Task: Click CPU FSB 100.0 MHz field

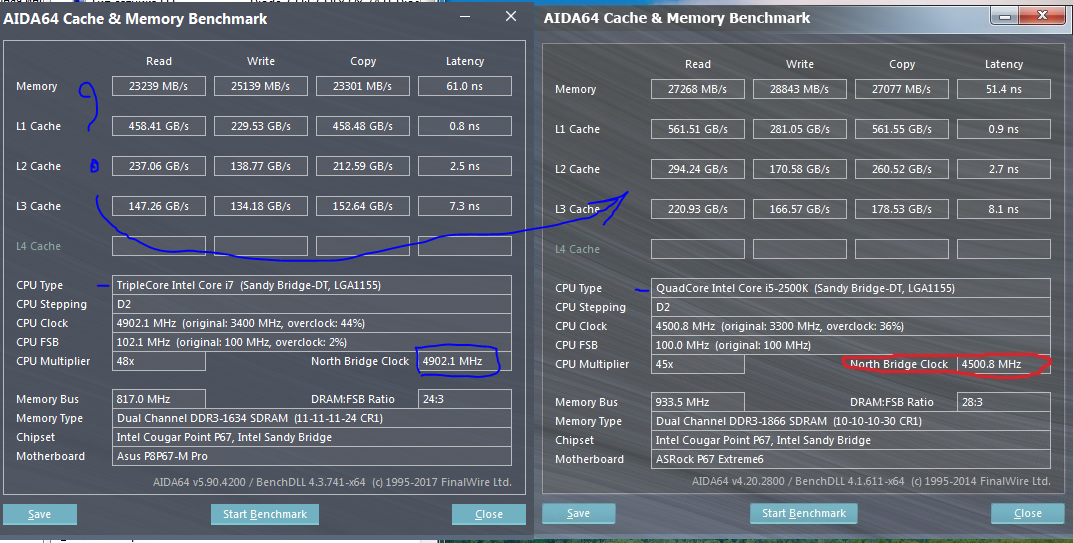Action: pyautogui.click(x=851, y=345)
